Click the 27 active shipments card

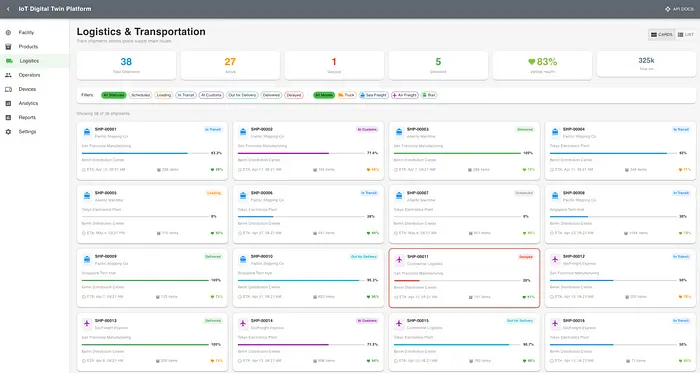230,66
